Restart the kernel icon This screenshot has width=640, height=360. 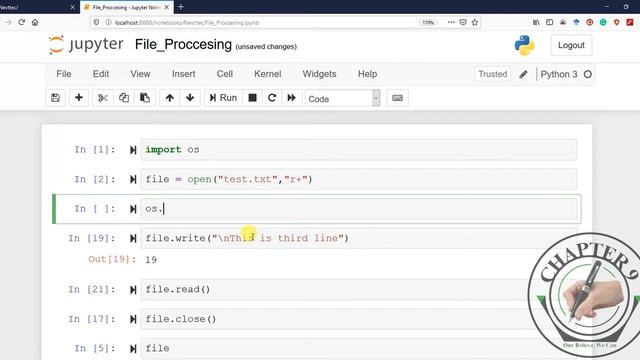point(272,98)
